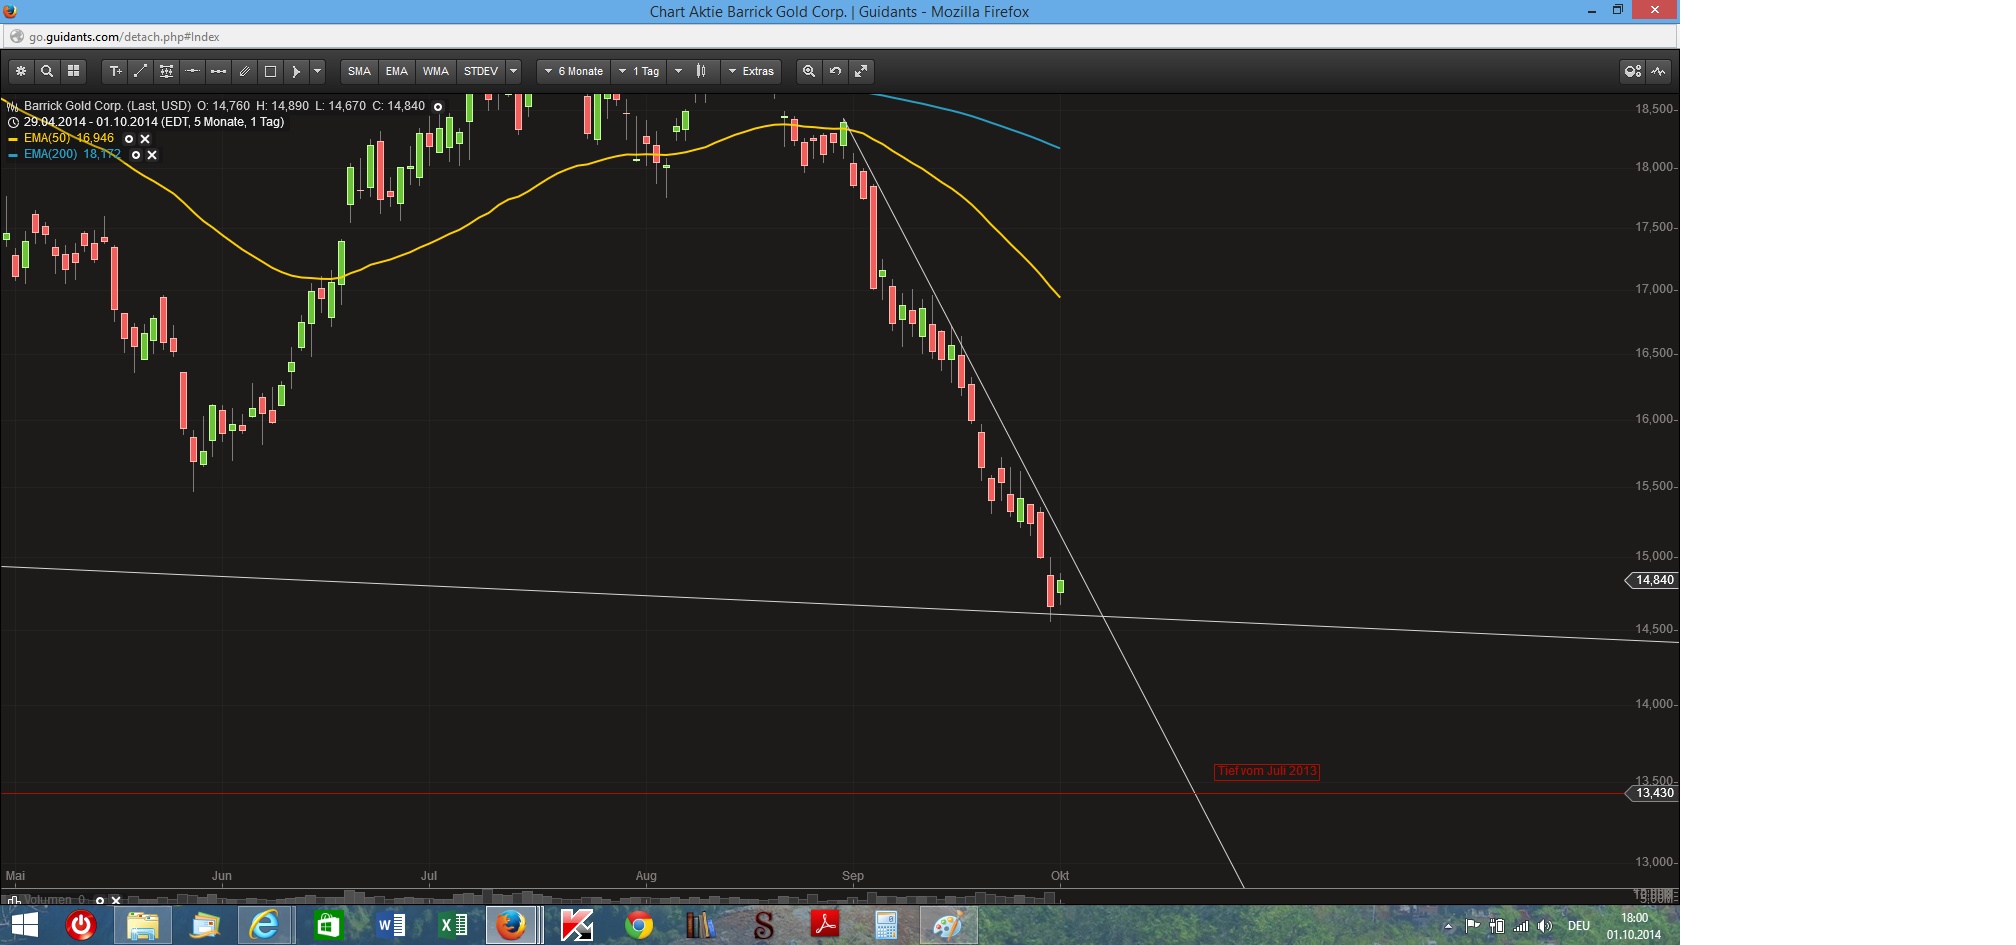
Task: Open the 6 Monate timeframe dropdown
Action: pyautogui.click(x=574, y=71)
